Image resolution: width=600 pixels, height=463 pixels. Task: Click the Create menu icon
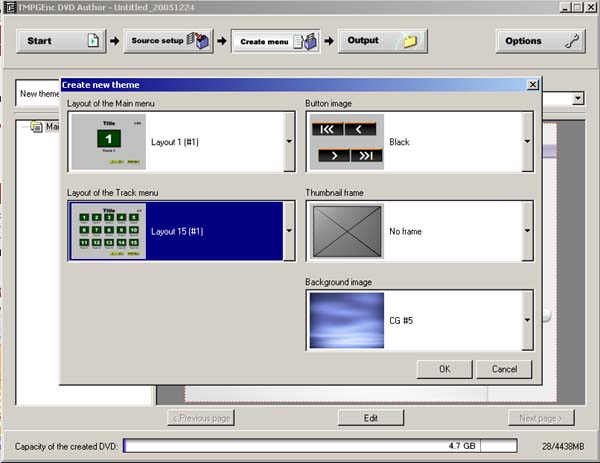tap(305, 41)
